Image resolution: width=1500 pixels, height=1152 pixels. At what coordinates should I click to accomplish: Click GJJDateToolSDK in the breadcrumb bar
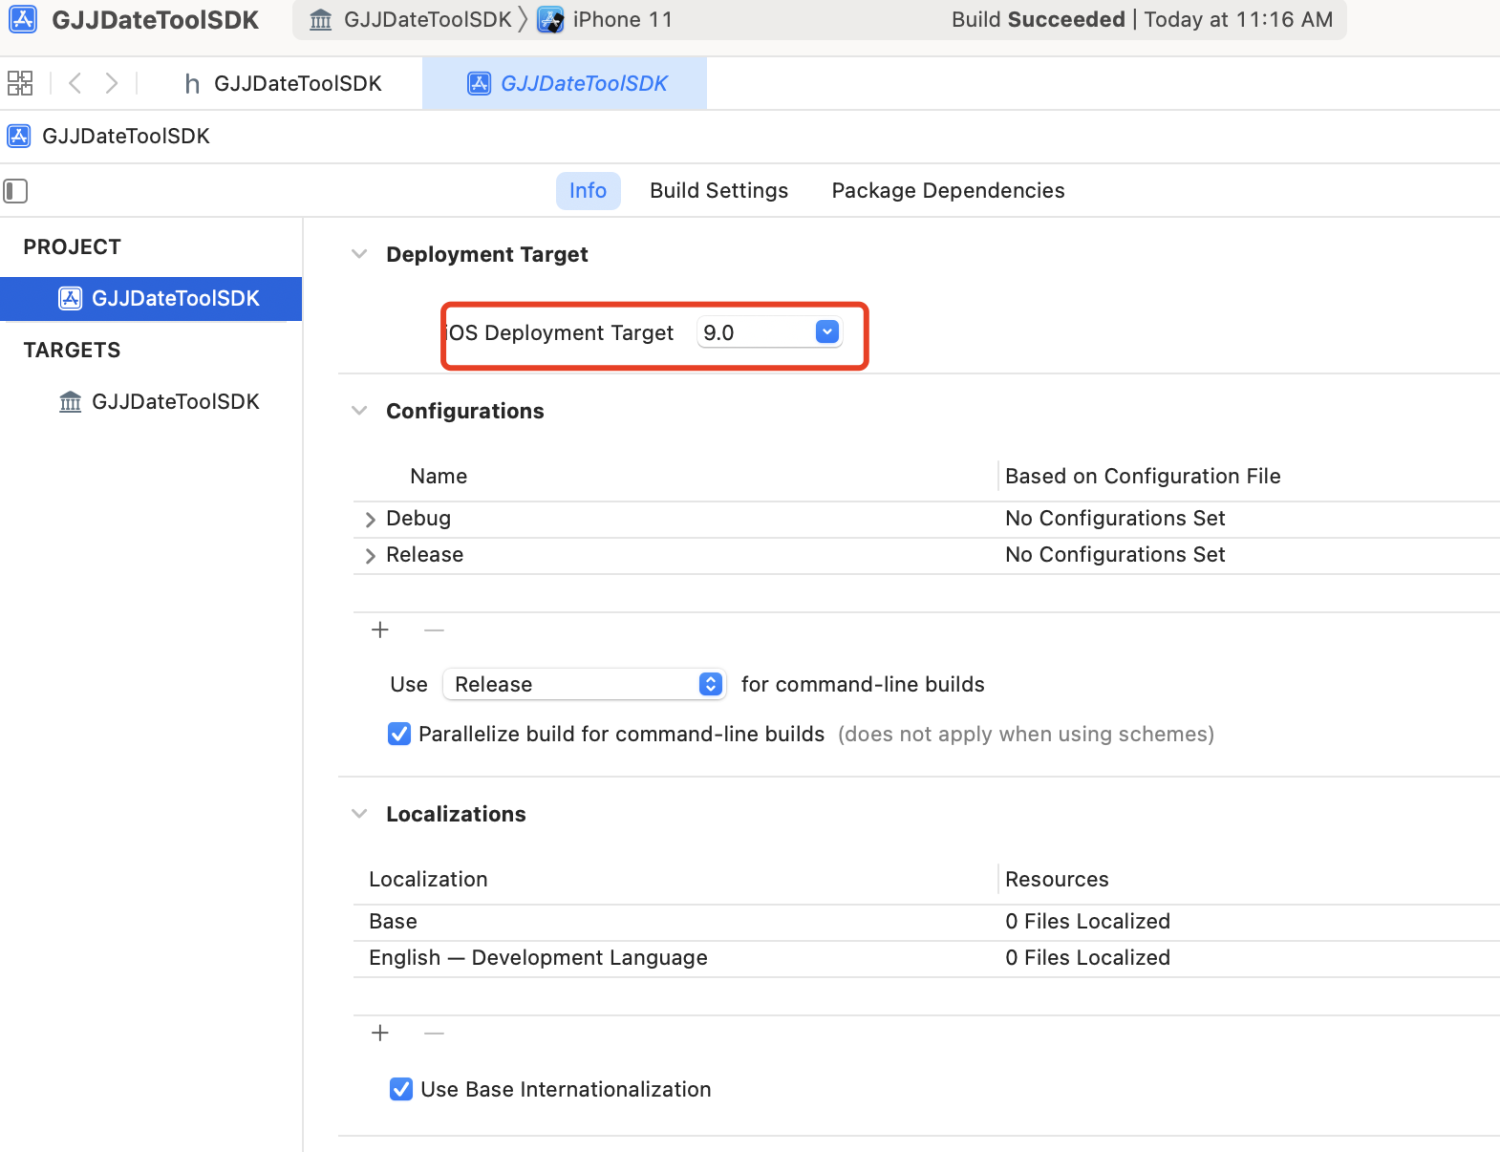click(126, 136)
